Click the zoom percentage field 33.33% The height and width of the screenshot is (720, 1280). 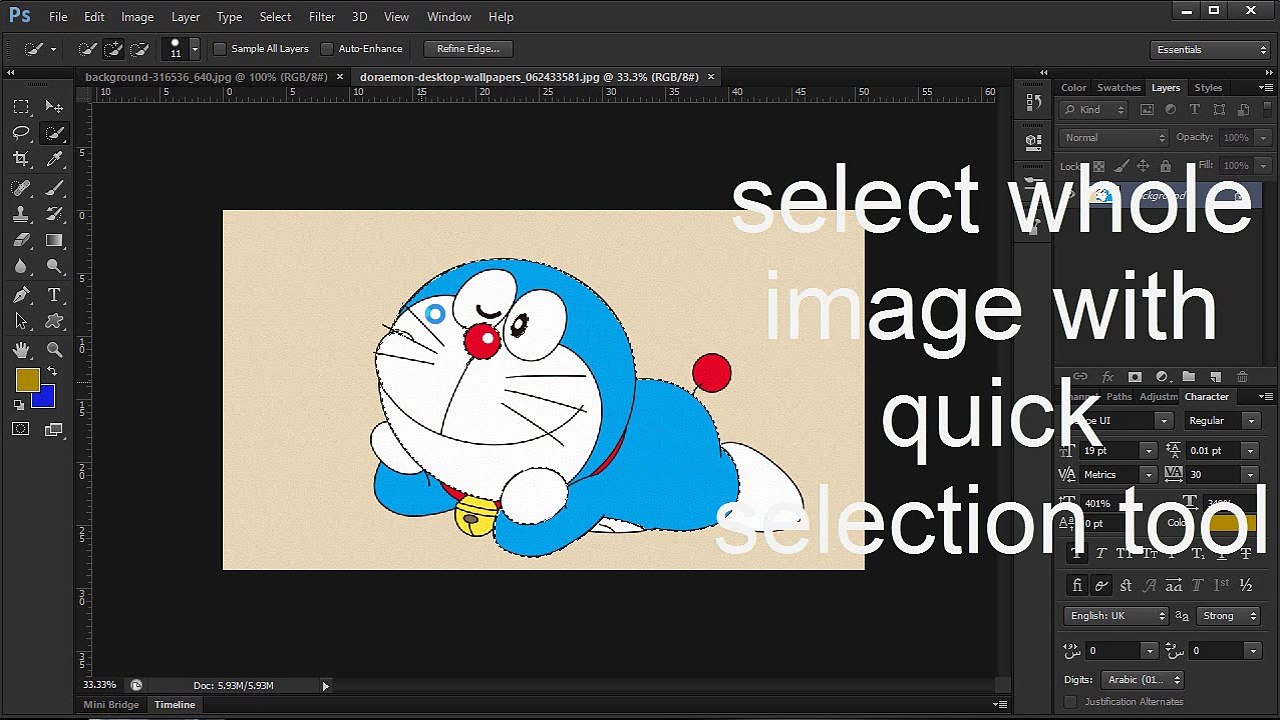point(99,685)
